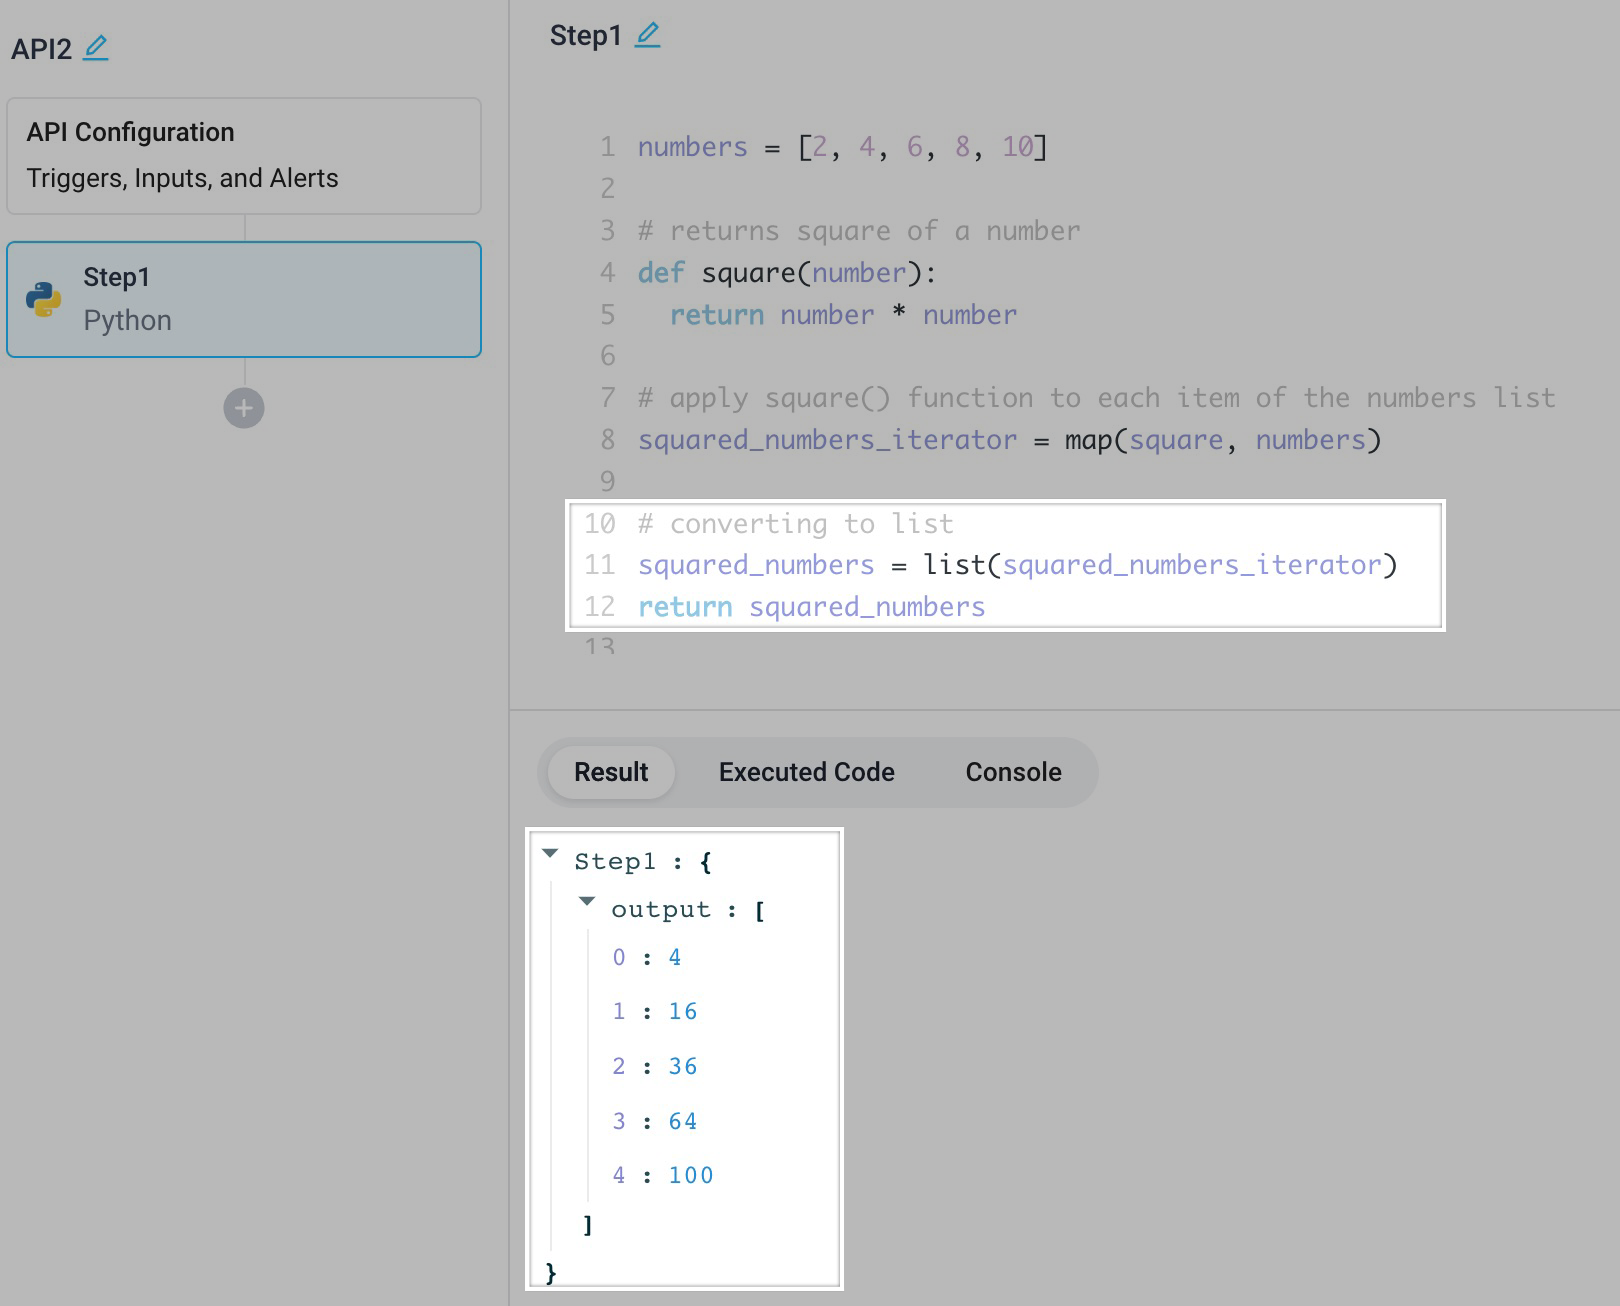
Task: Click the plus icon to add a new step
Action: pos(244,408)
